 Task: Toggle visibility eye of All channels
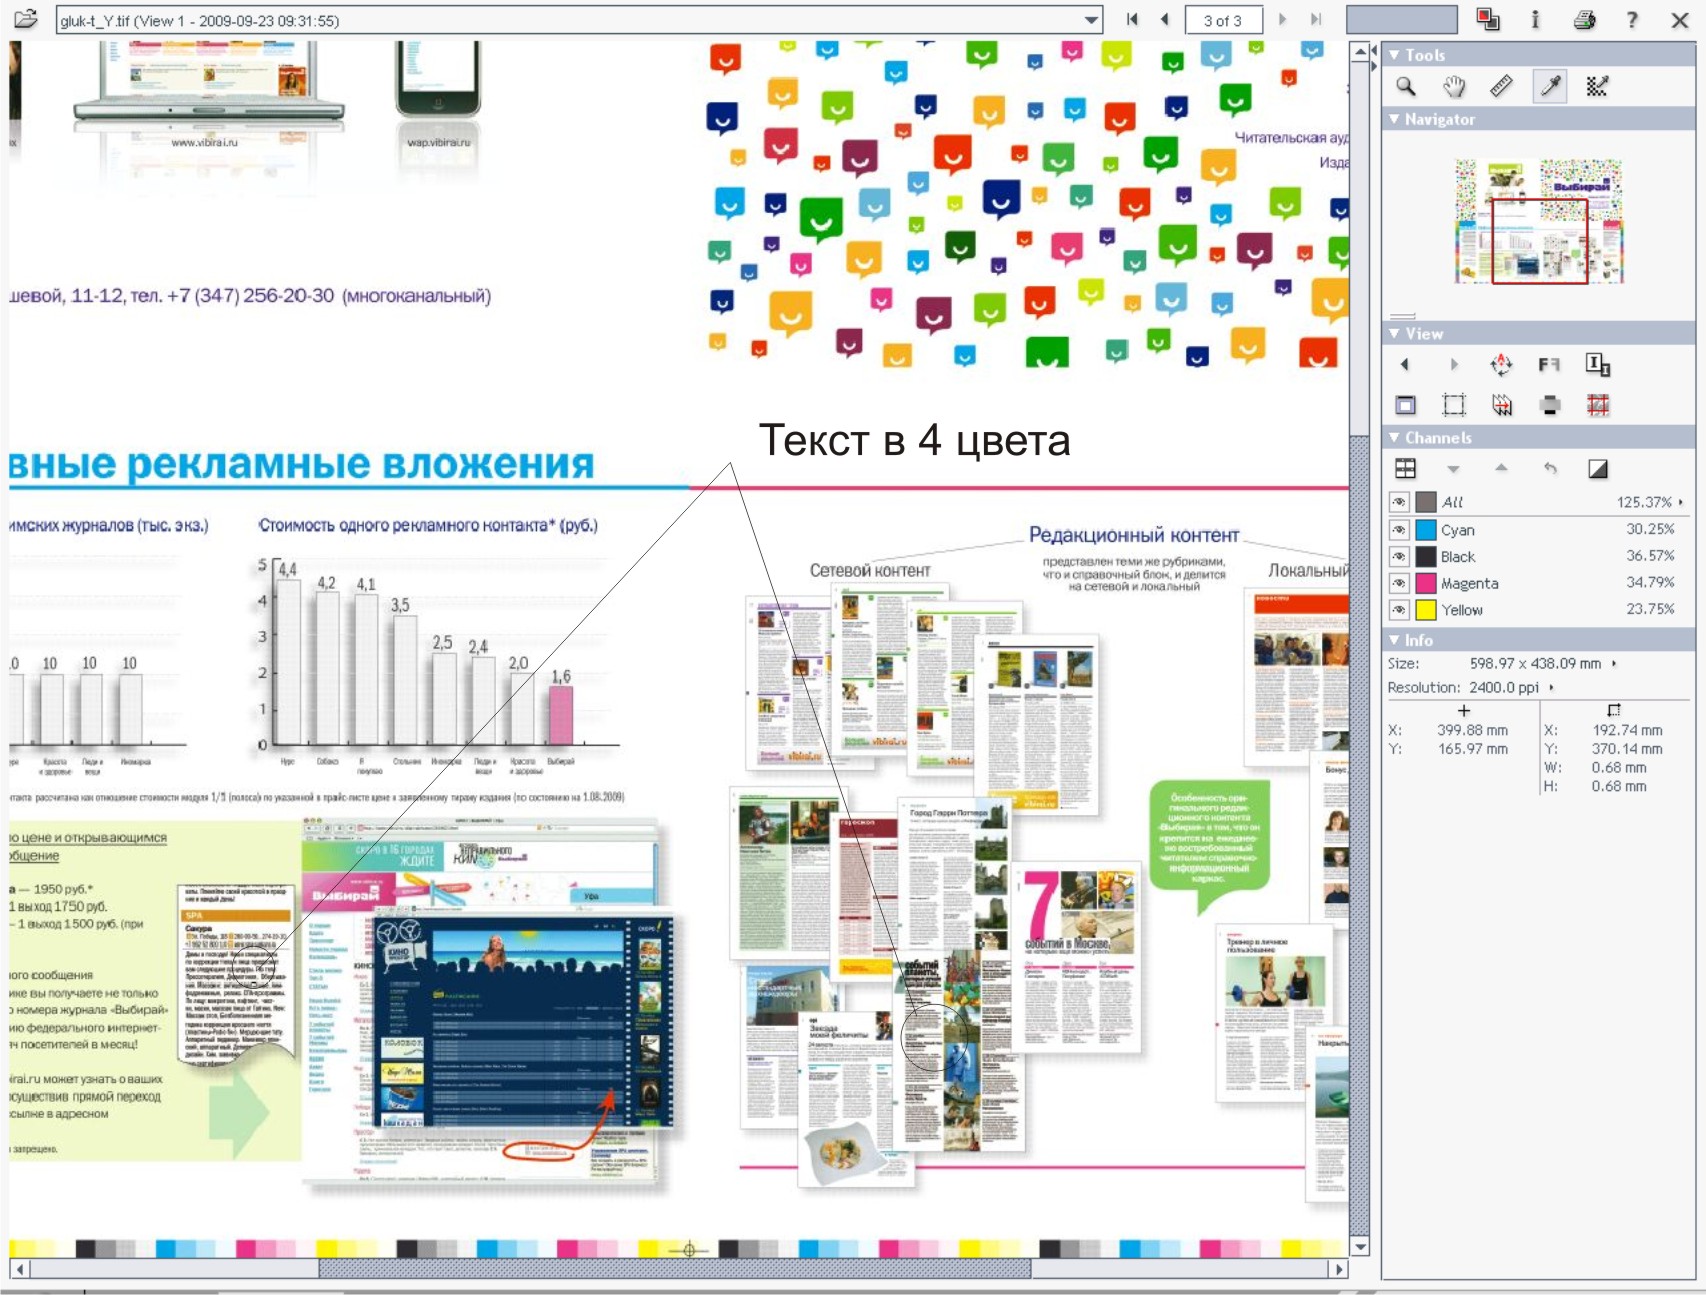1399,502
